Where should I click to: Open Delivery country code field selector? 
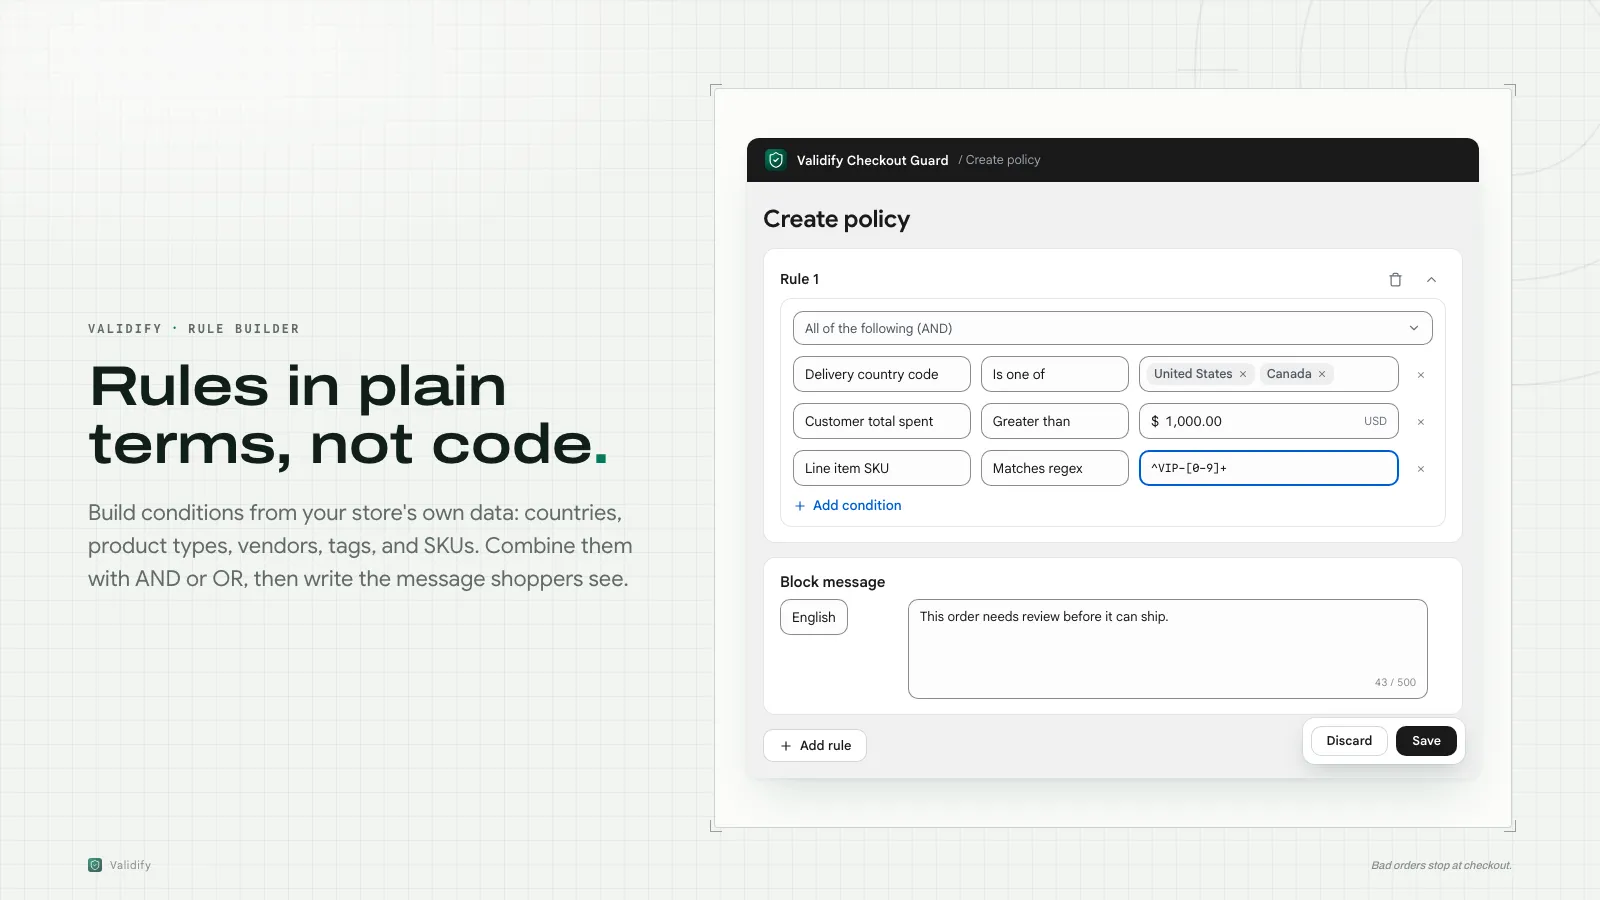pos(881,374)
